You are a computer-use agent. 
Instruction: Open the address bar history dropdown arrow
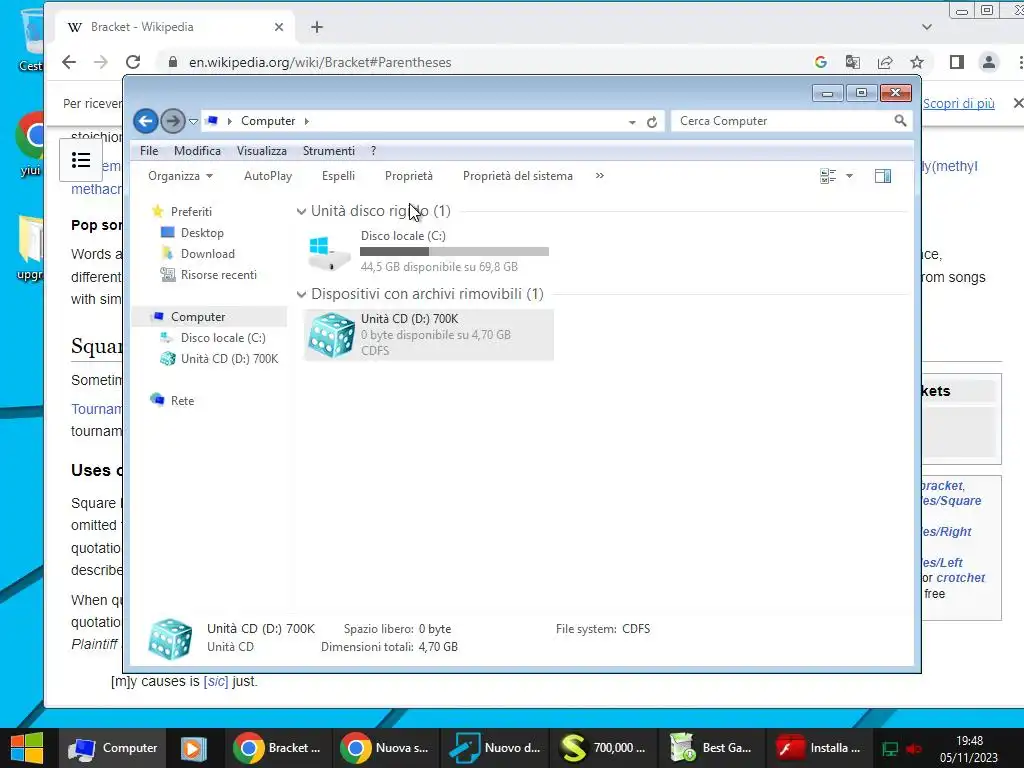pos(632,122)
